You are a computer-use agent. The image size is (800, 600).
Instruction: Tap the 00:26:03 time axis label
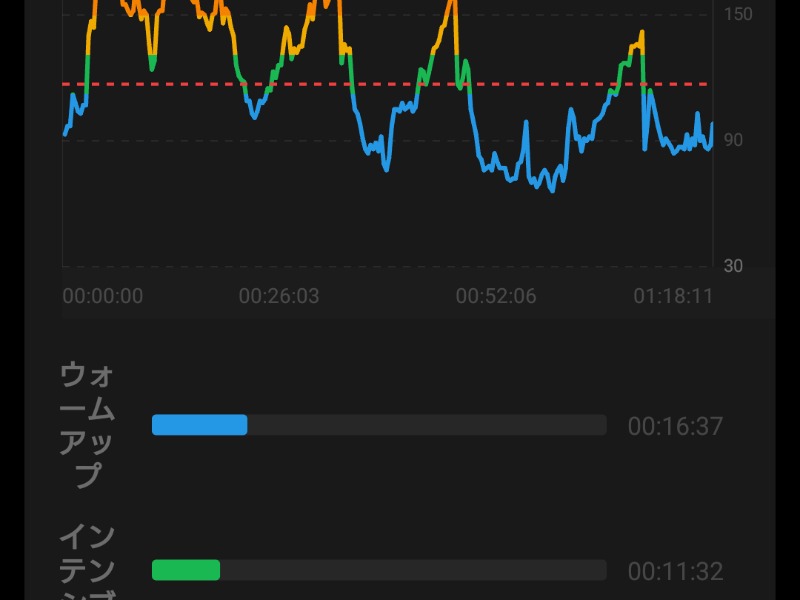click(279, 296)
